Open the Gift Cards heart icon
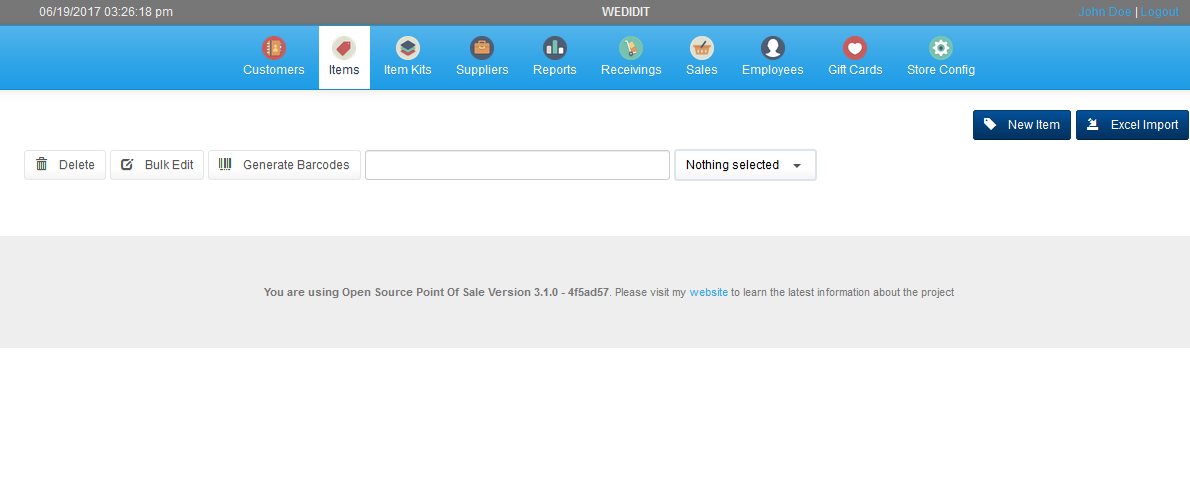 click(x=855, y=49)
